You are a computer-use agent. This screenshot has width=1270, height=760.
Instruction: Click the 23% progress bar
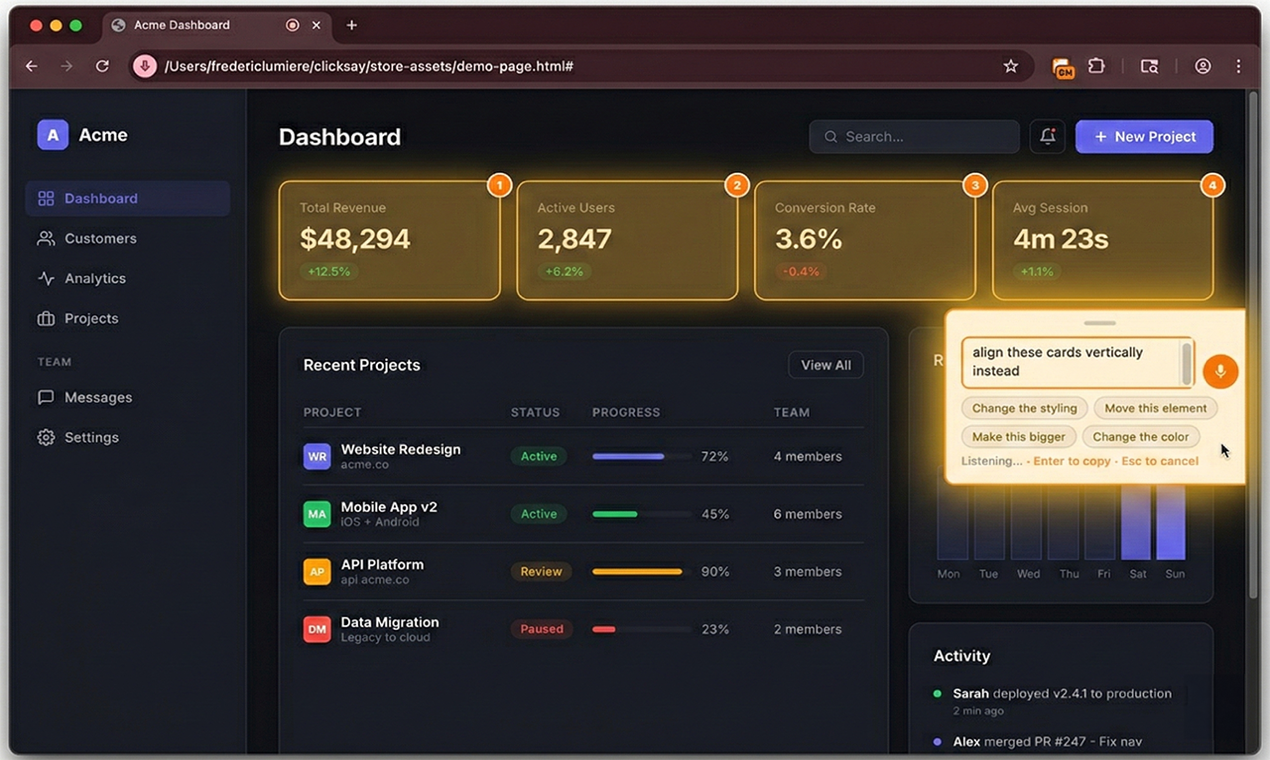(641, 629)
